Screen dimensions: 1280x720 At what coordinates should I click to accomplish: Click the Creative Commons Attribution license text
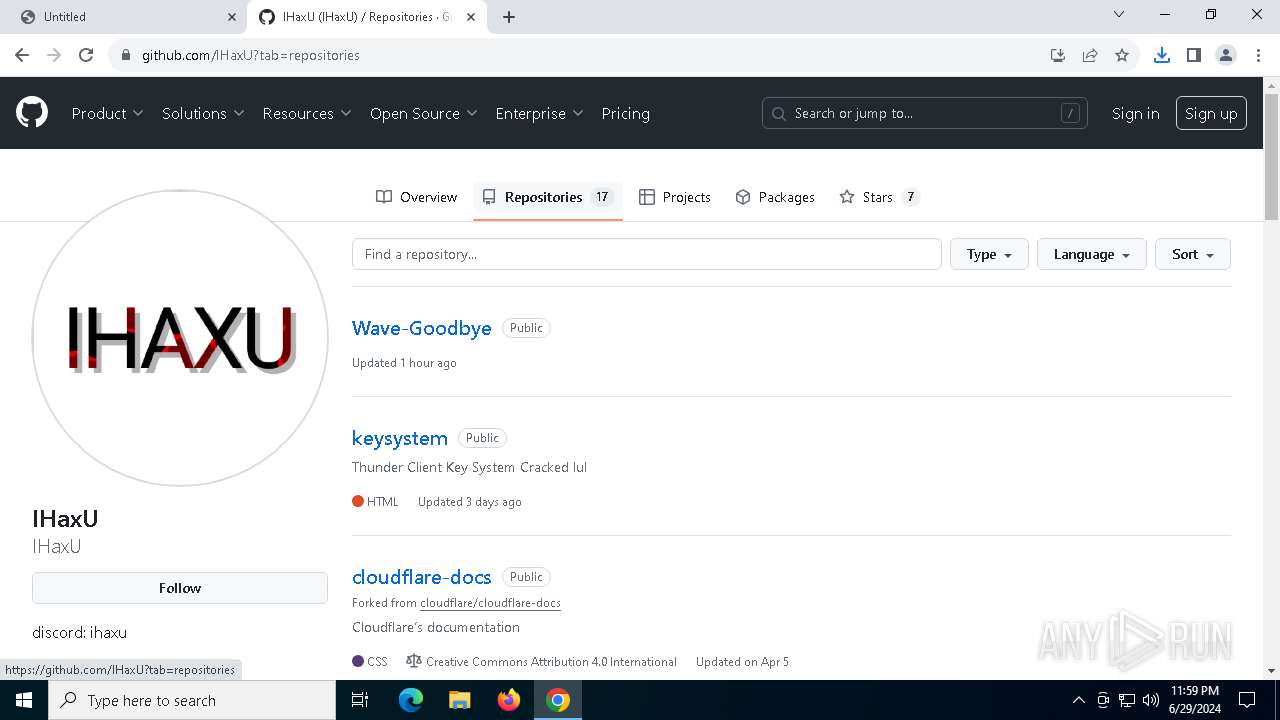551,661
